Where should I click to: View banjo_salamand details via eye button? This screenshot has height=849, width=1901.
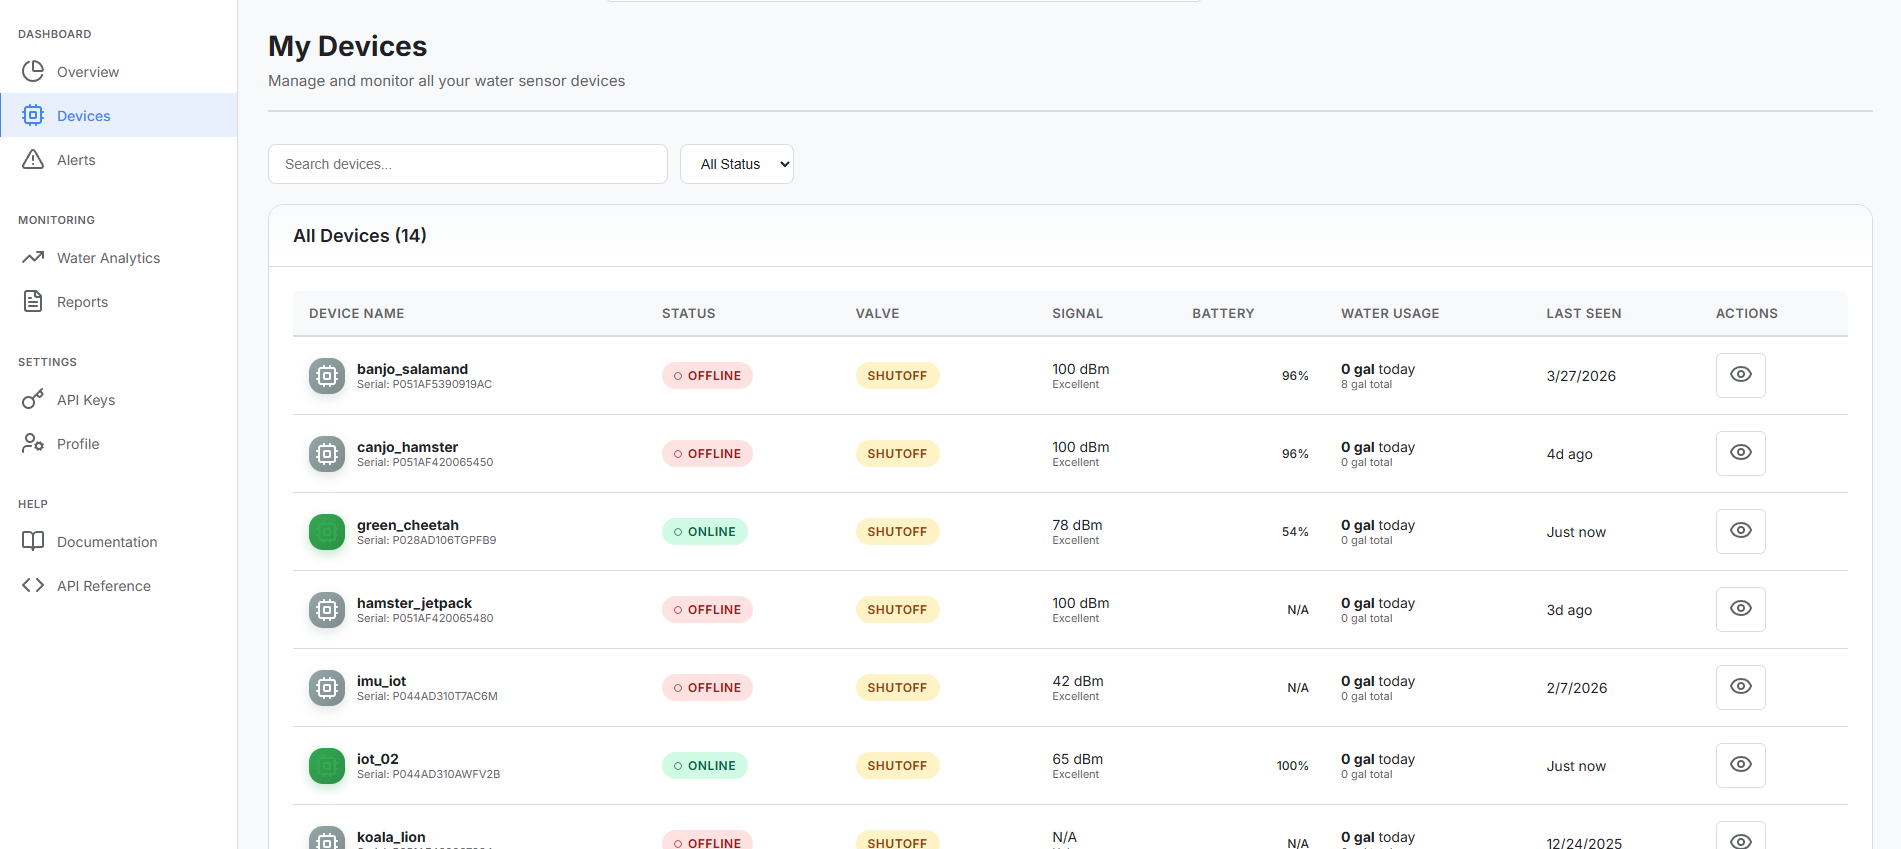point(1741,375)
